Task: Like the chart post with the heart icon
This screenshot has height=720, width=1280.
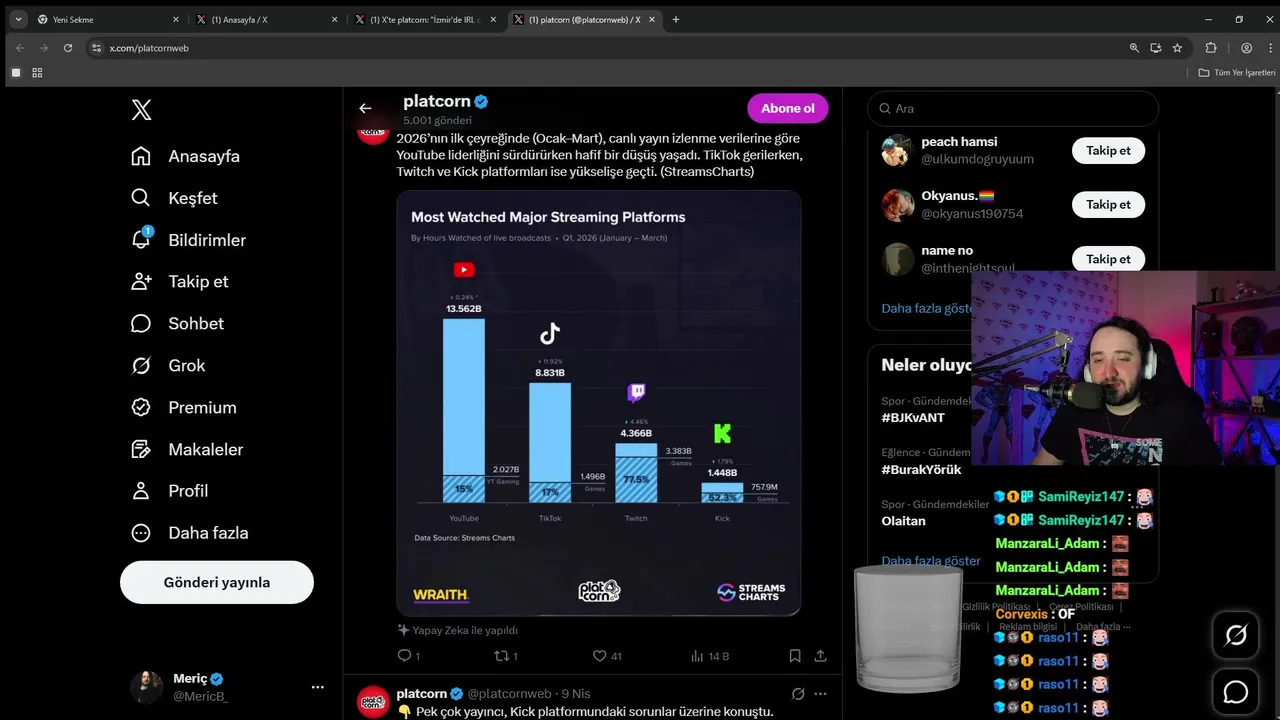Action: pos(600,656)
